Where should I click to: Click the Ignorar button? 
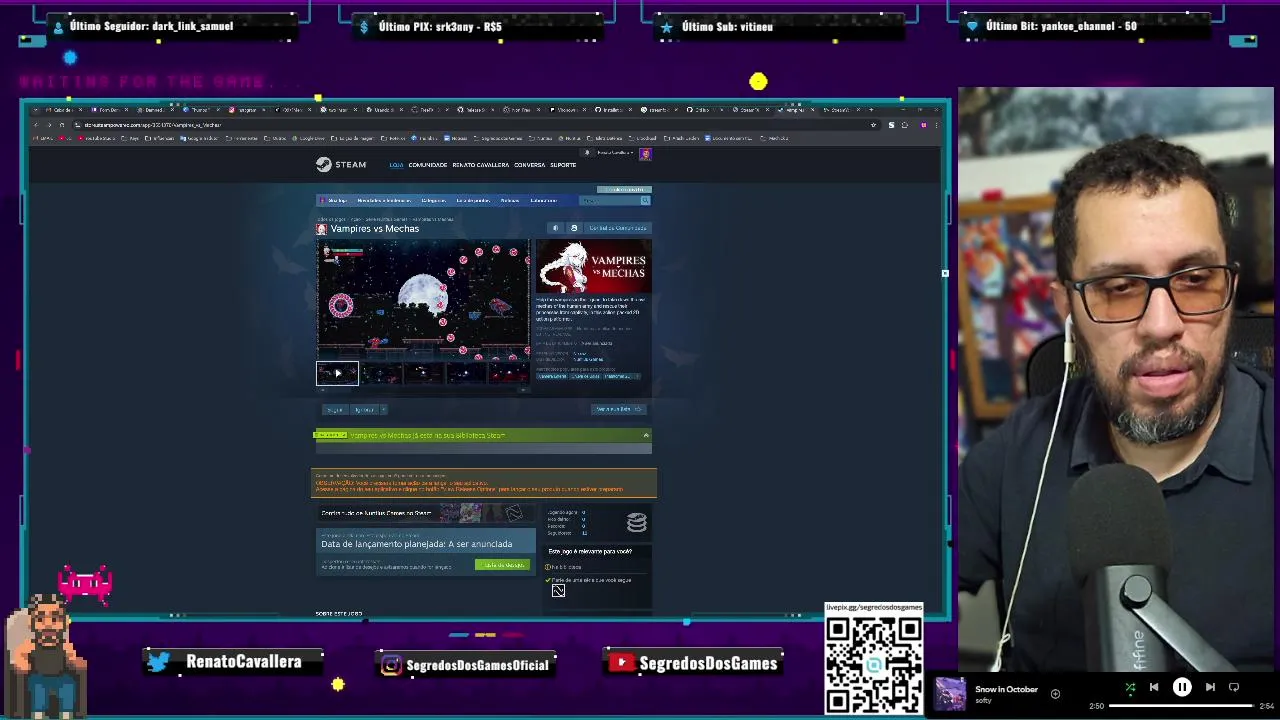coord(364,409)
